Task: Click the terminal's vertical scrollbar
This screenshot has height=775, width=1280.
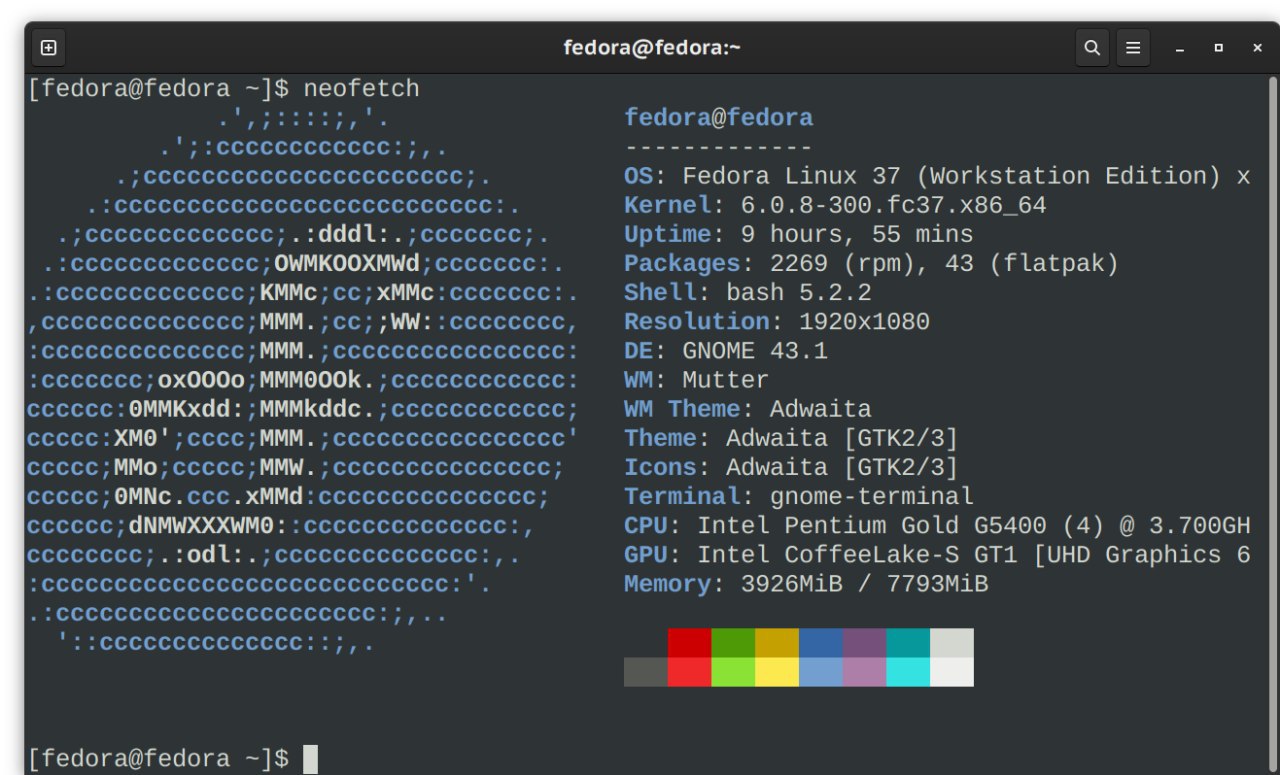Action: pos(1273,424)
